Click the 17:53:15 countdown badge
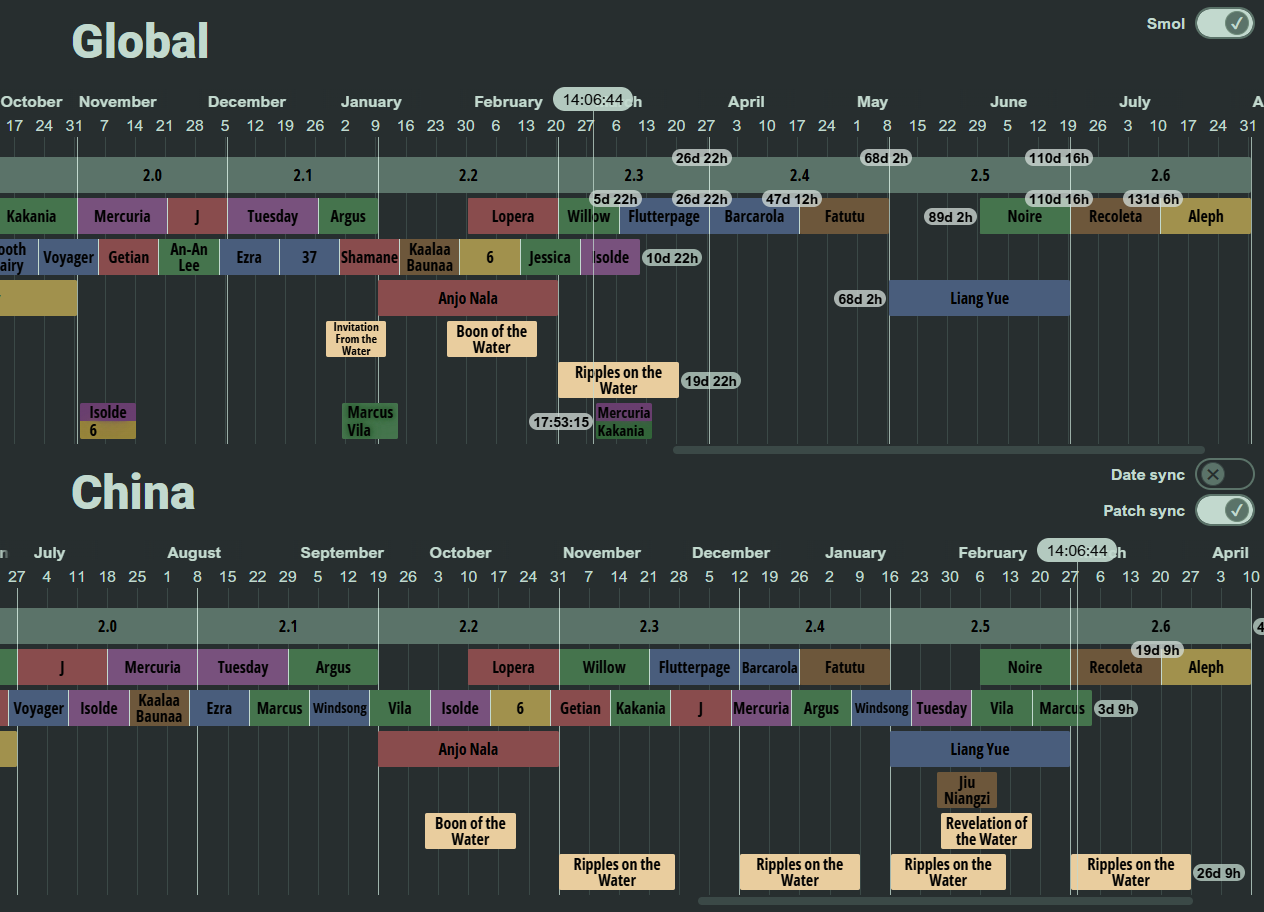1264x912 pixels. (560, 422)
